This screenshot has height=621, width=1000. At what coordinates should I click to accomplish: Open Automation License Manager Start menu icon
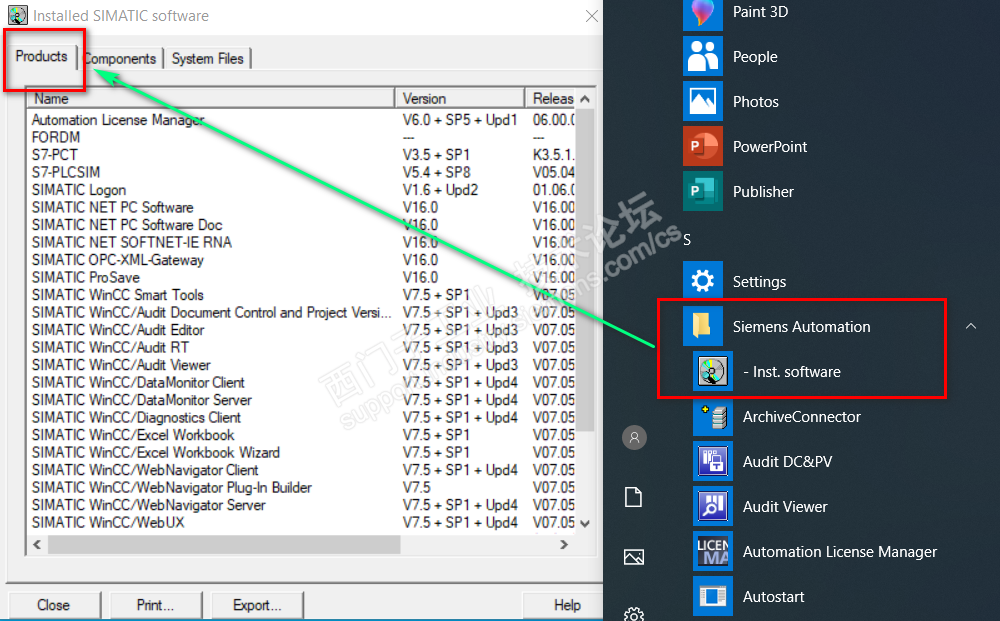pos(713,552)
